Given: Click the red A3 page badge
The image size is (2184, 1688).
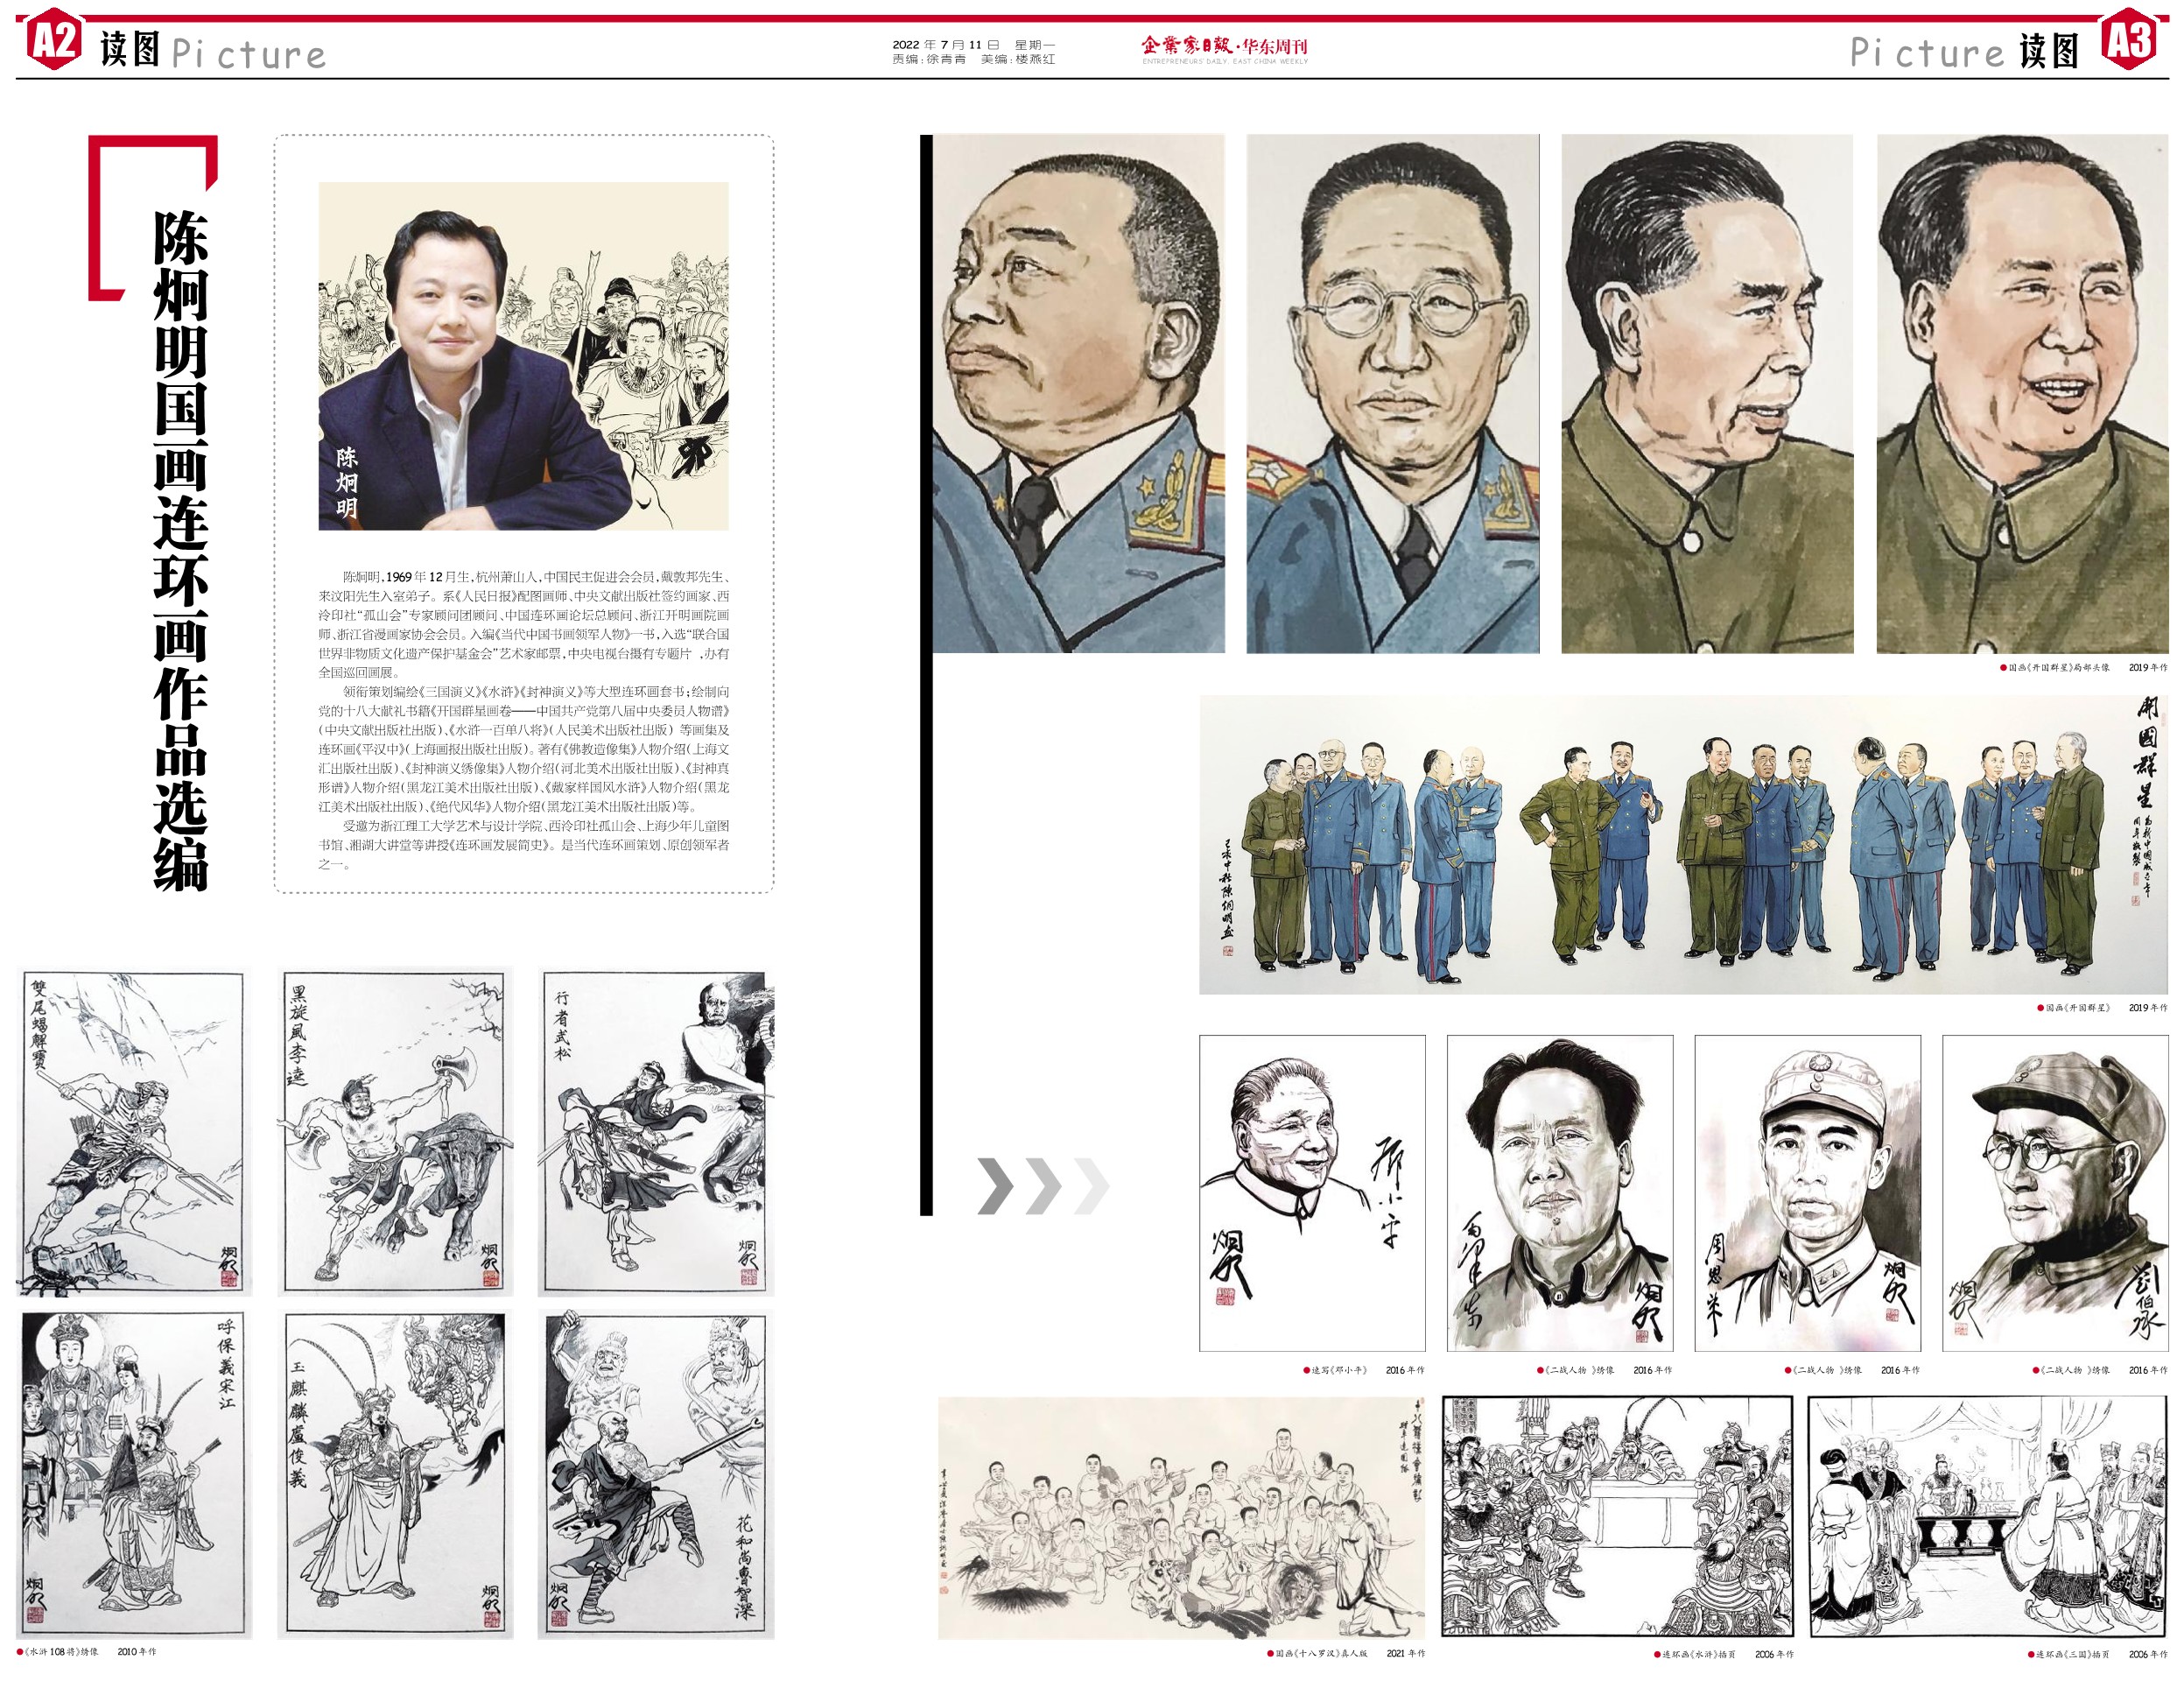Looking at the screenshot, I should [x=2127, y=40].
